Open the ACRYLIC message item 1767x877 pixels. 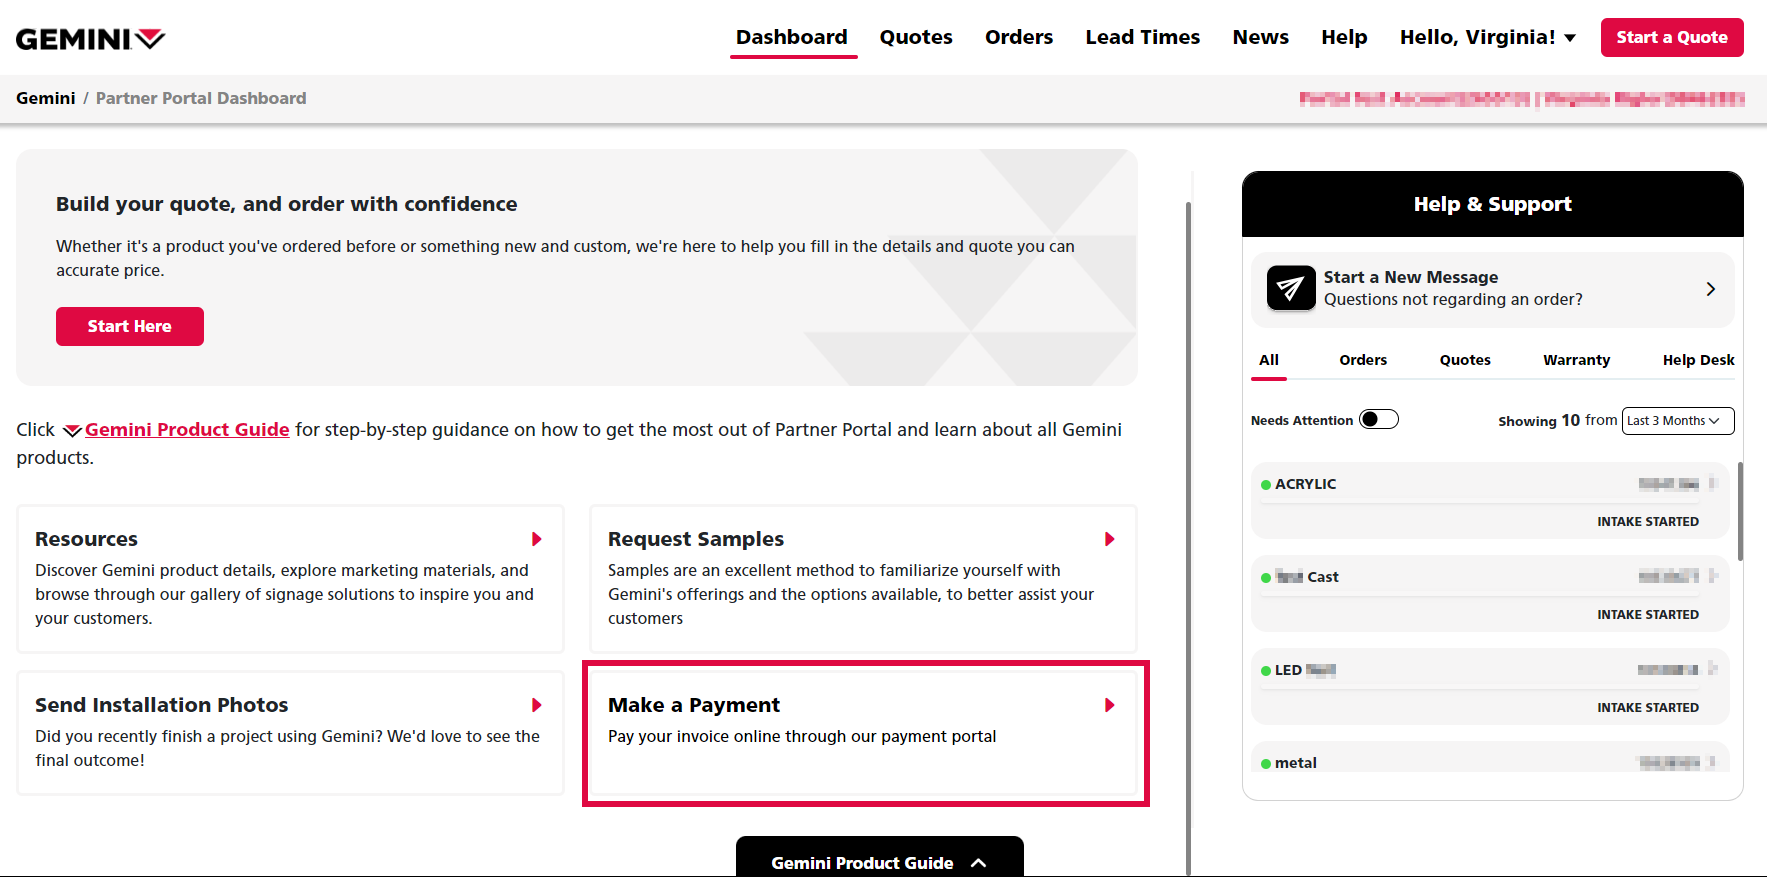click(x=1490, y=501)
